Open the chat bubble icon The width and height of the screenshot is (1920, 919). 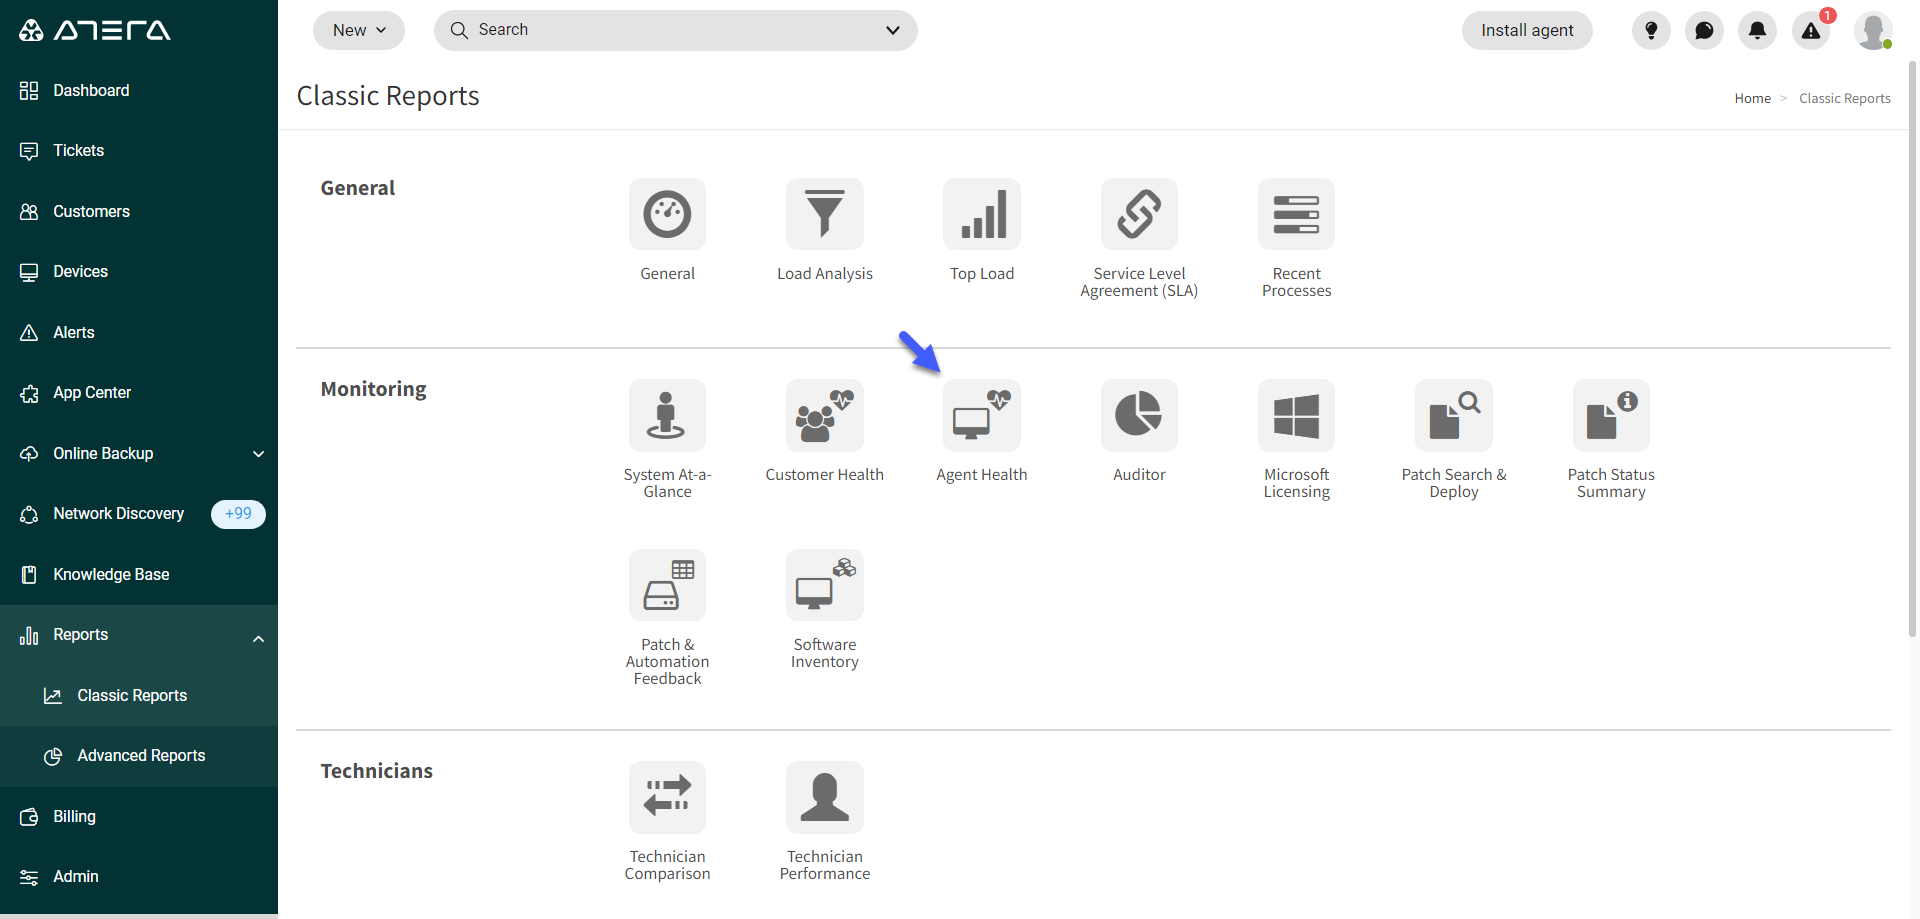[1704, 31]
